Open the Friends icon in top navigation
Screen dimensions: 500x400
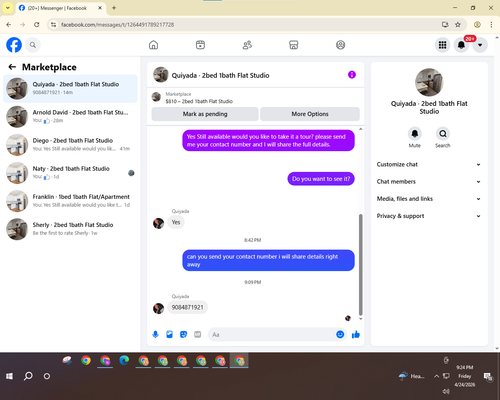click(x=247, y=45)
